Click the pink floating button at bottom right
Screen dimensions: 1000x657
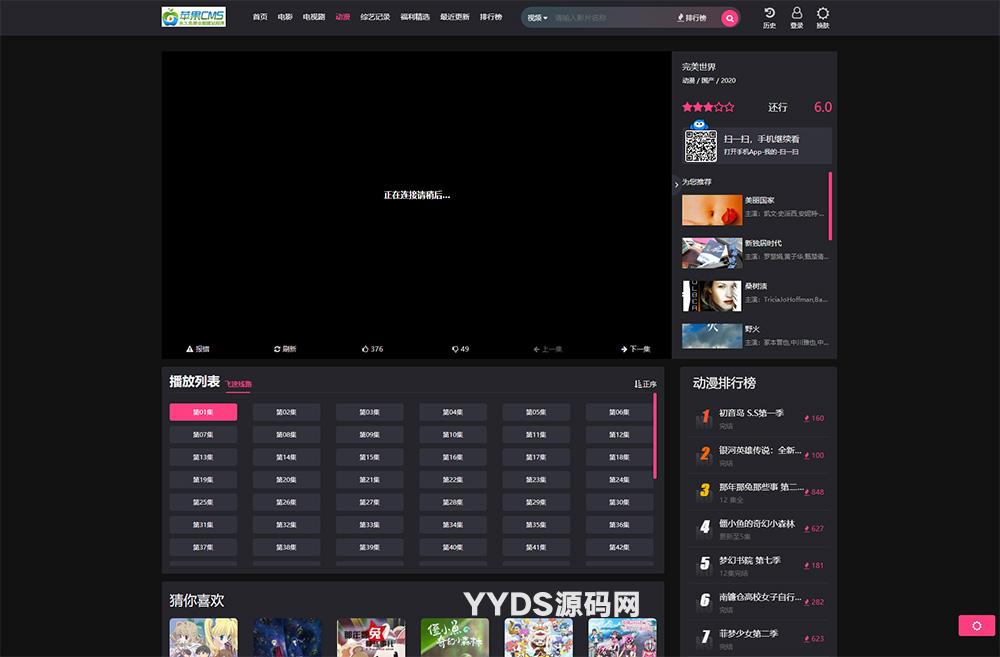[x=975, y=625]
